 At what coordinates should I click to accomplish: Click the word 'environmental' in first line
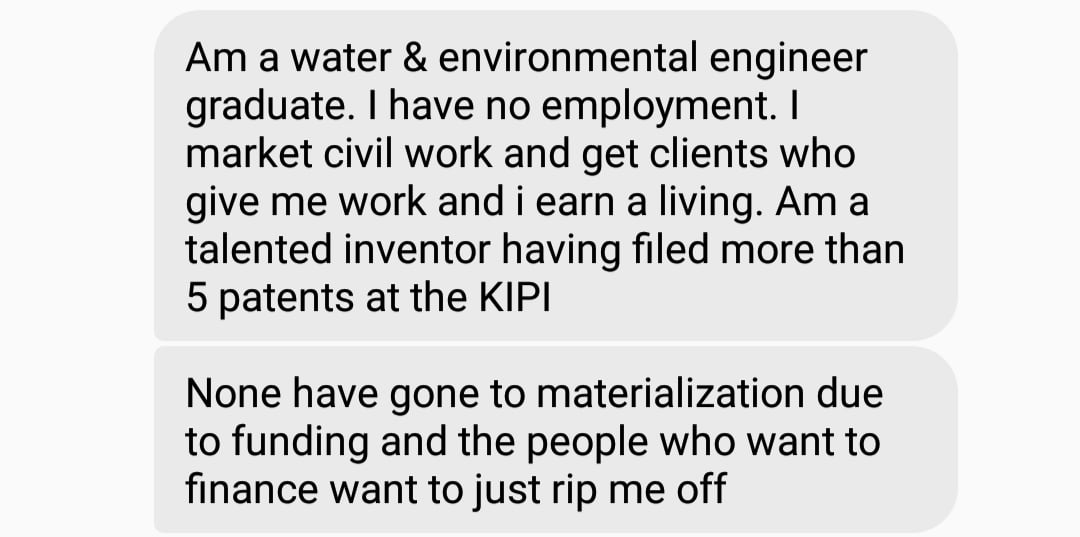tap(568, 58)
